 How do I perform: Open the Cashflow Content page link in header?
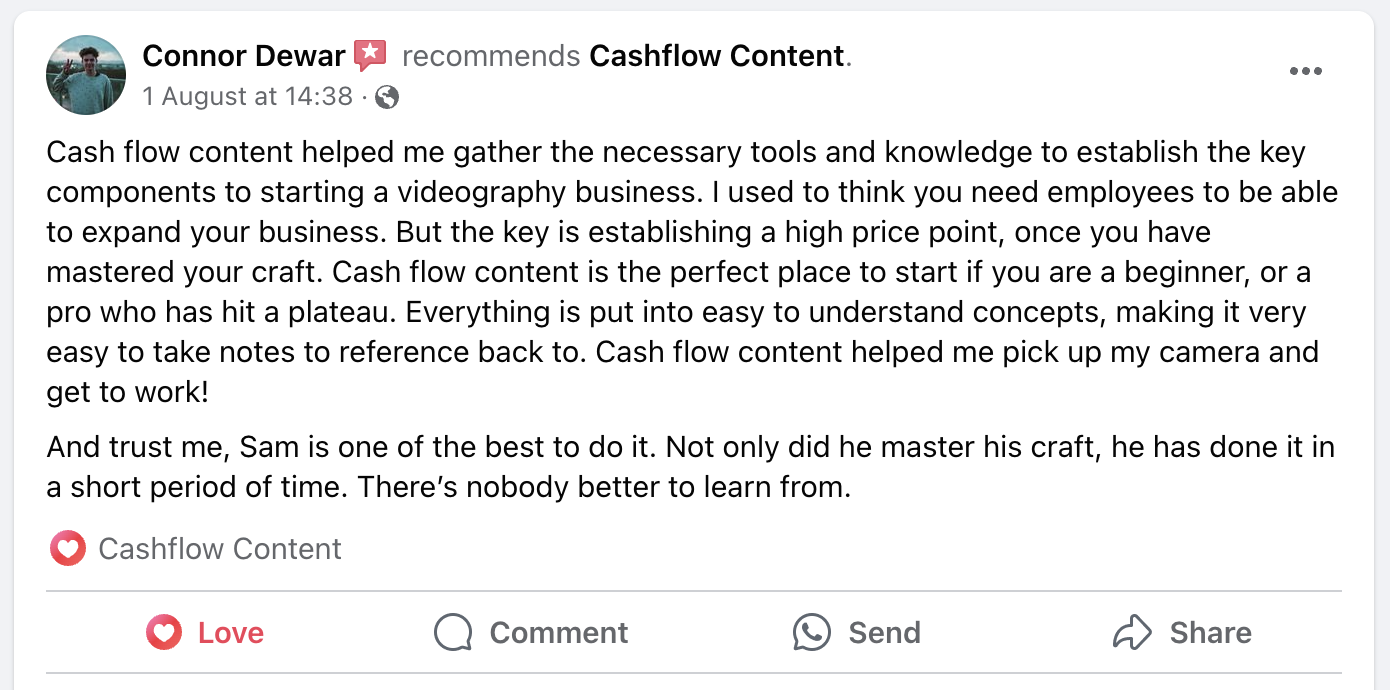pyautogui.click(x=717, y=56)
